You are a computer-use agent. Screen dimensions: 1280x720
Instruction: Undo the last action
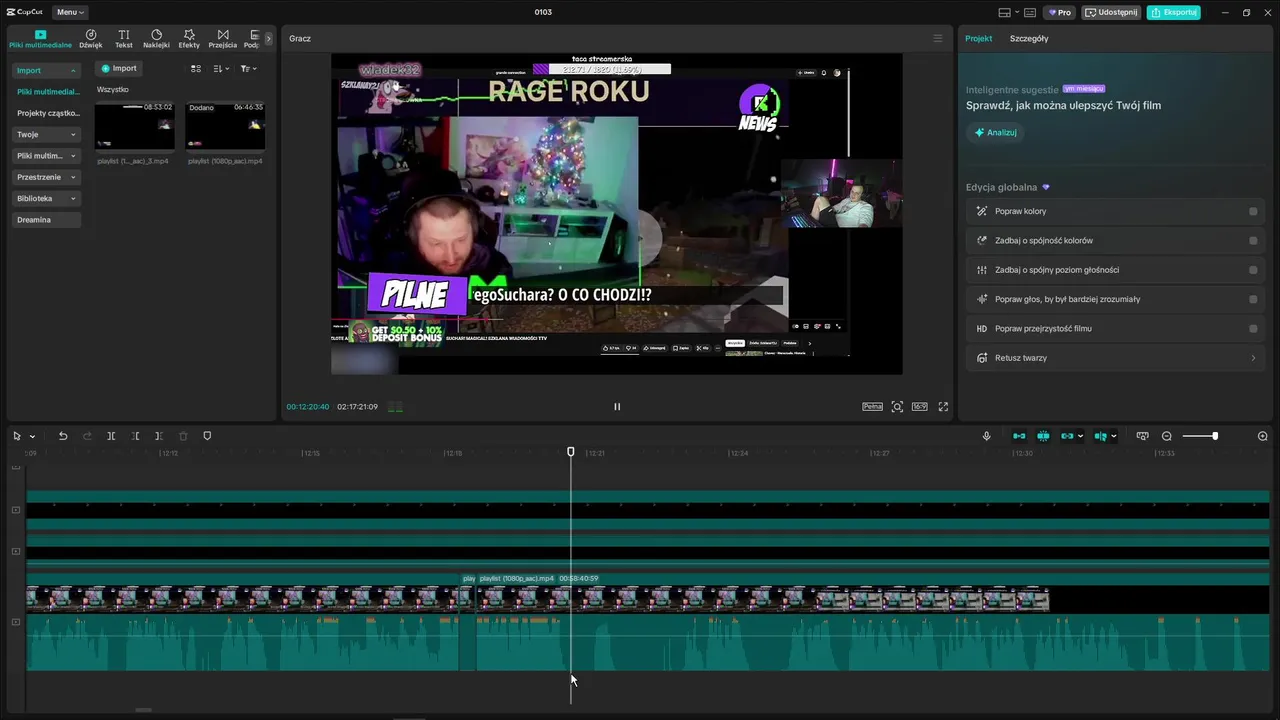[x=63, y=436]
